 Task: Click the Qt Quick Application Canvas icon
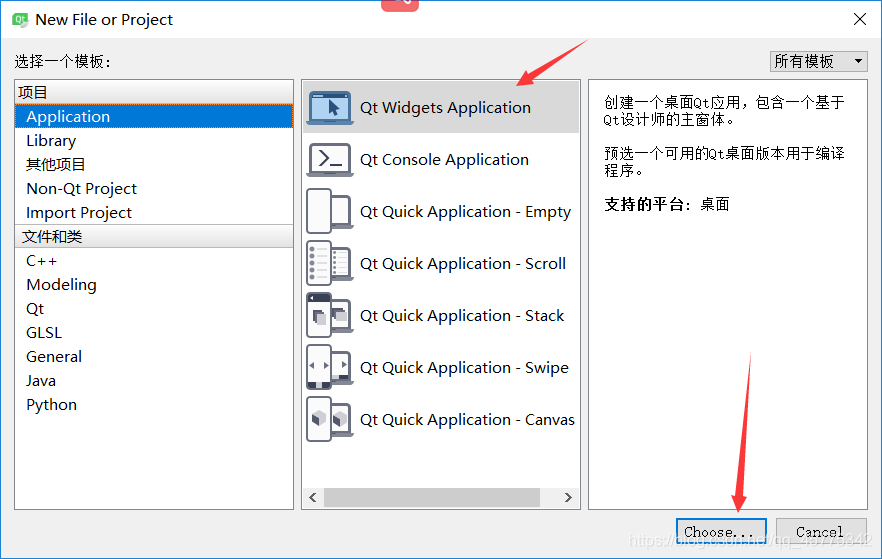[330, 420]
